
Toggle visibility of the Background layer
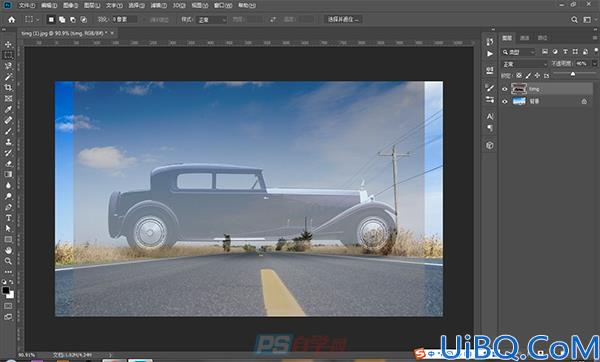505,101
